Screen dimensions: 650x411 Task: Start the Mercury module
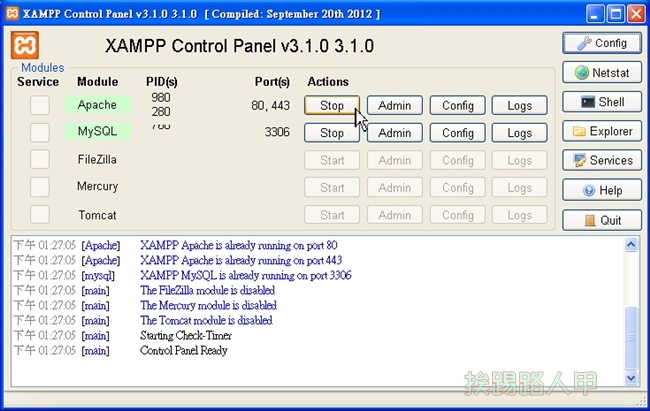click(x=332, y=187)
